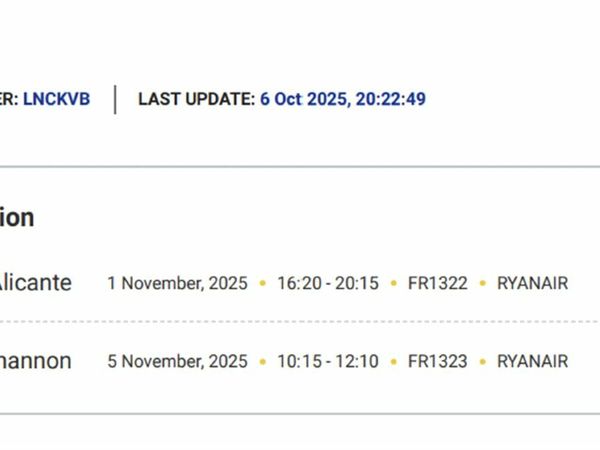
Task: Open flight number FR1323
Action: pos(437,361)
